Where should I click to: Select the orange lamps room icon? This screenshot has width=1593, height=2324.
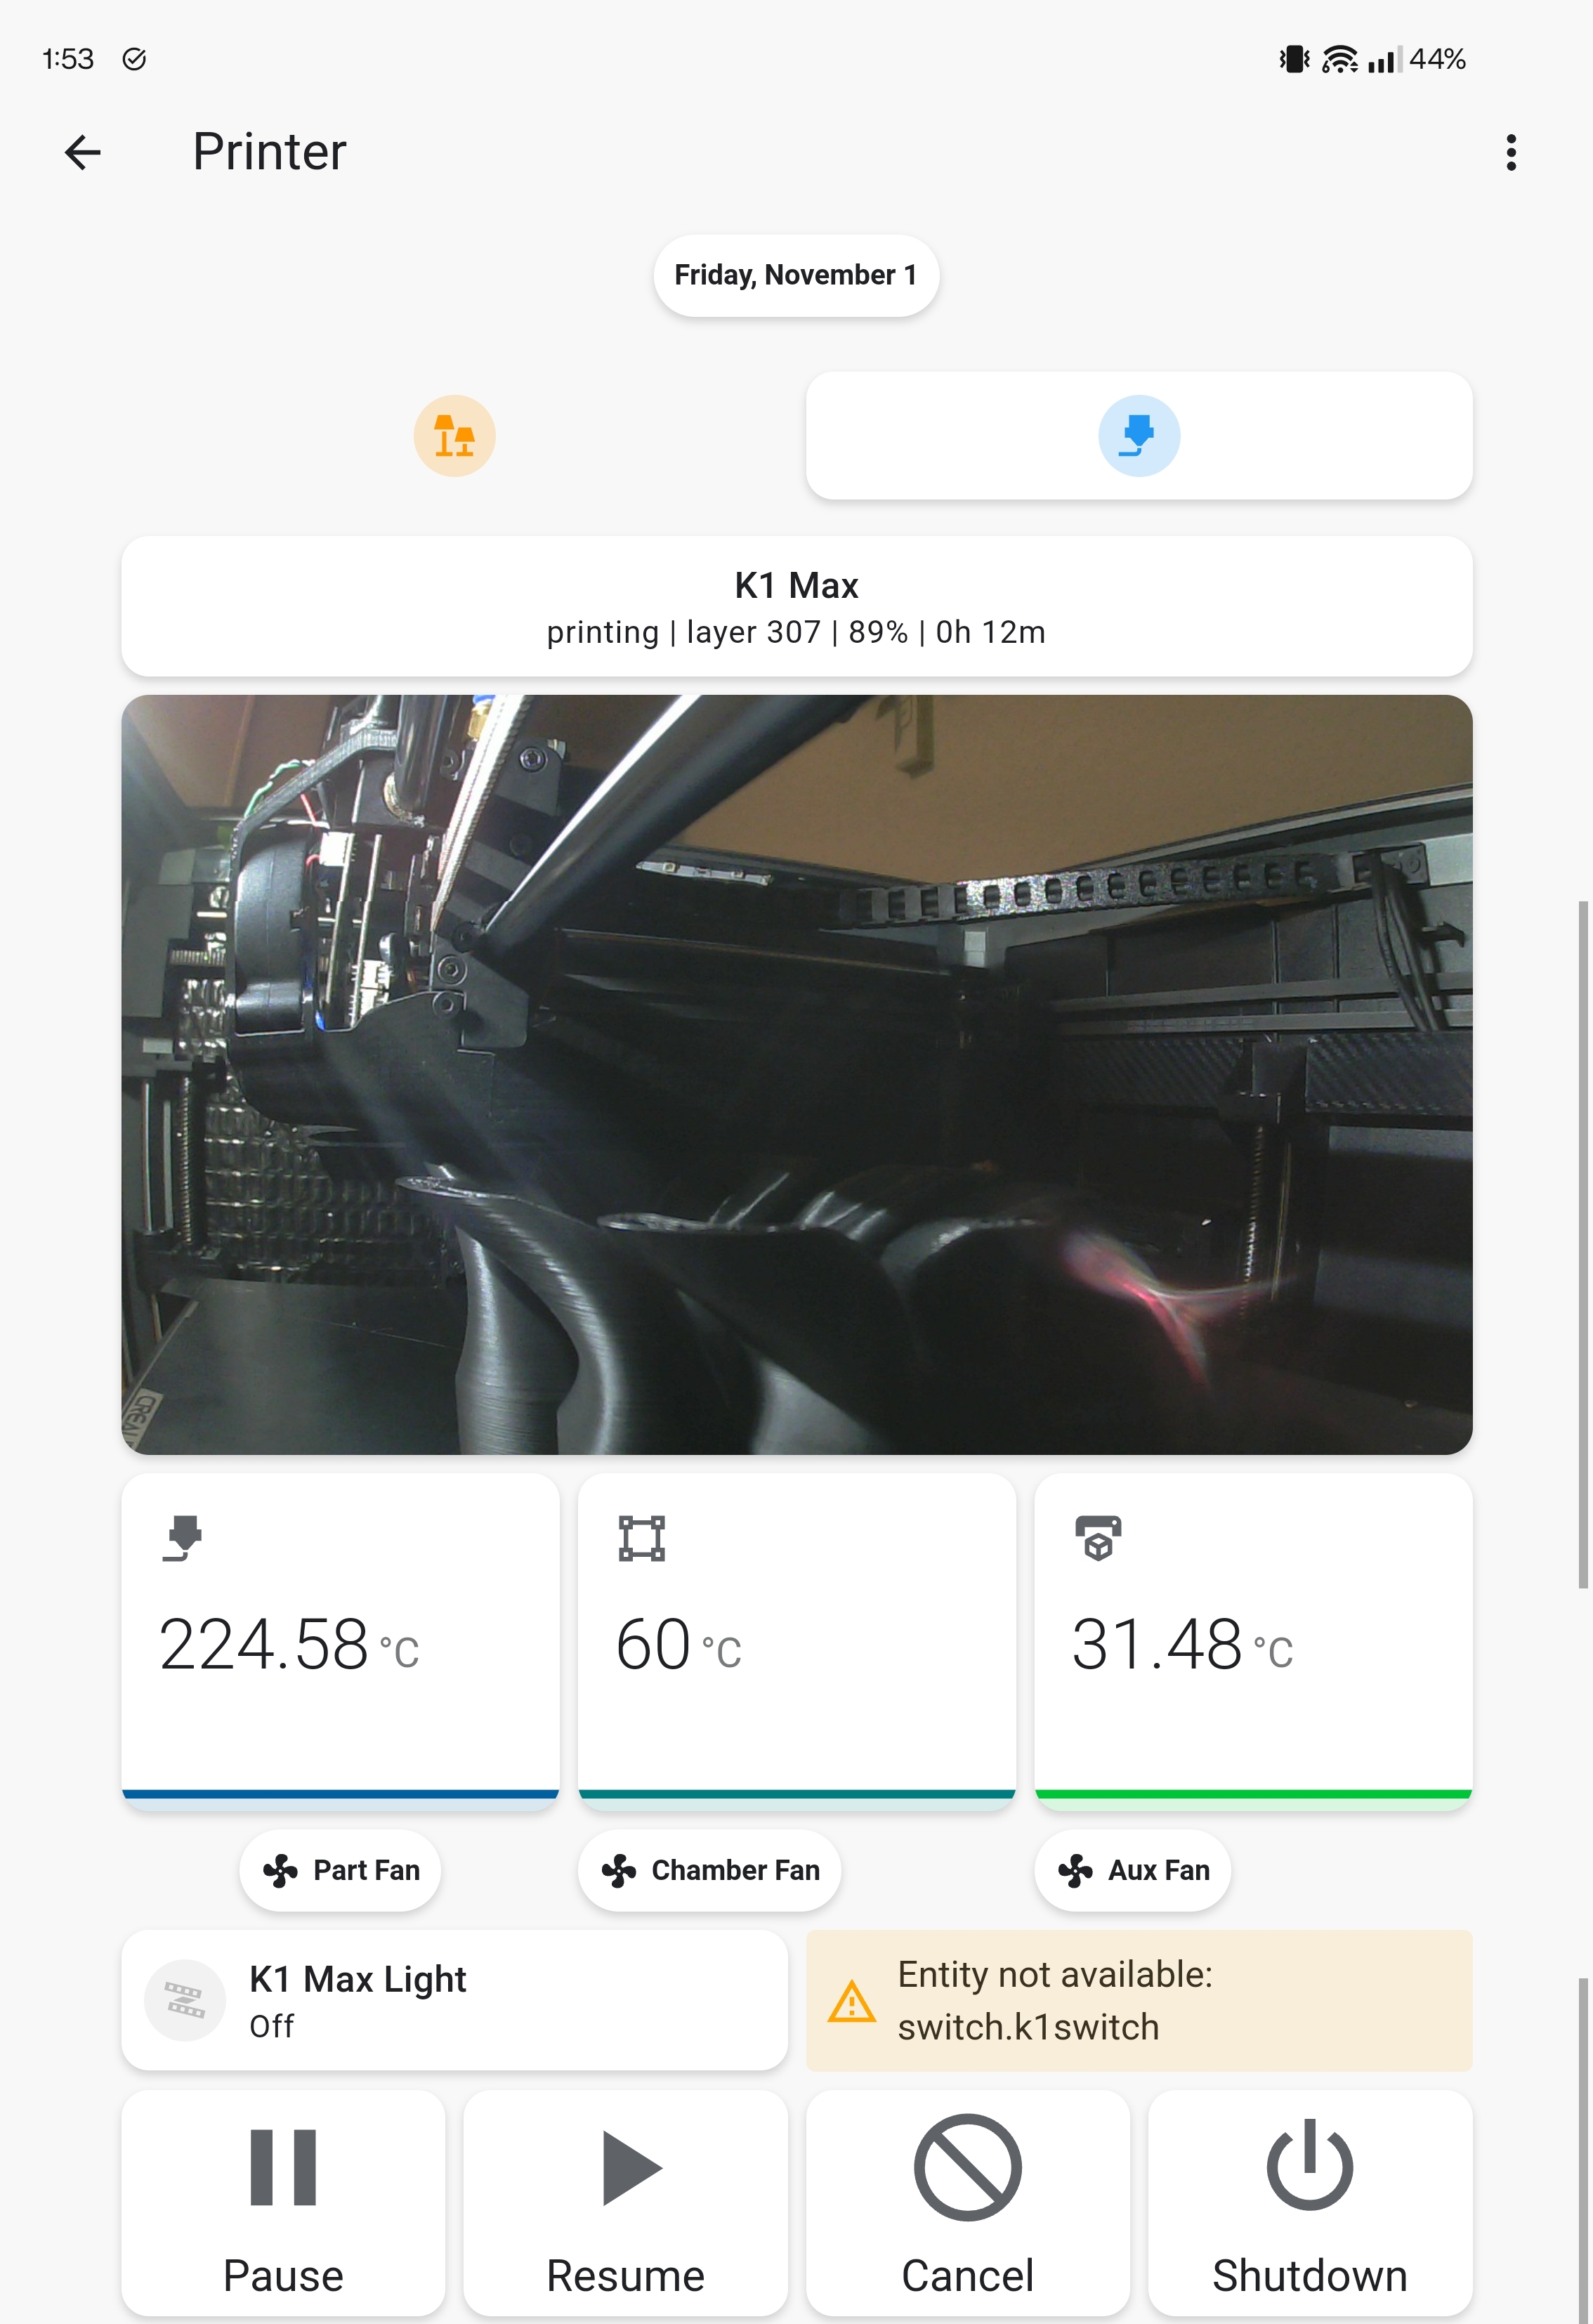454,436
